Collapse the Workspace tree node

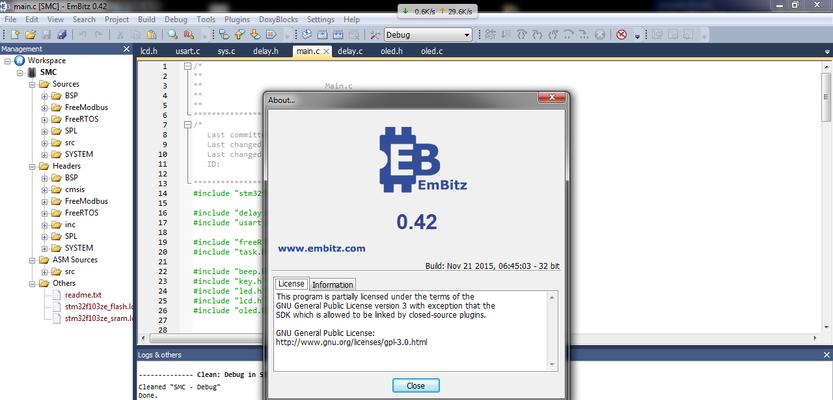pyautogui.click(x=7, y=61)
